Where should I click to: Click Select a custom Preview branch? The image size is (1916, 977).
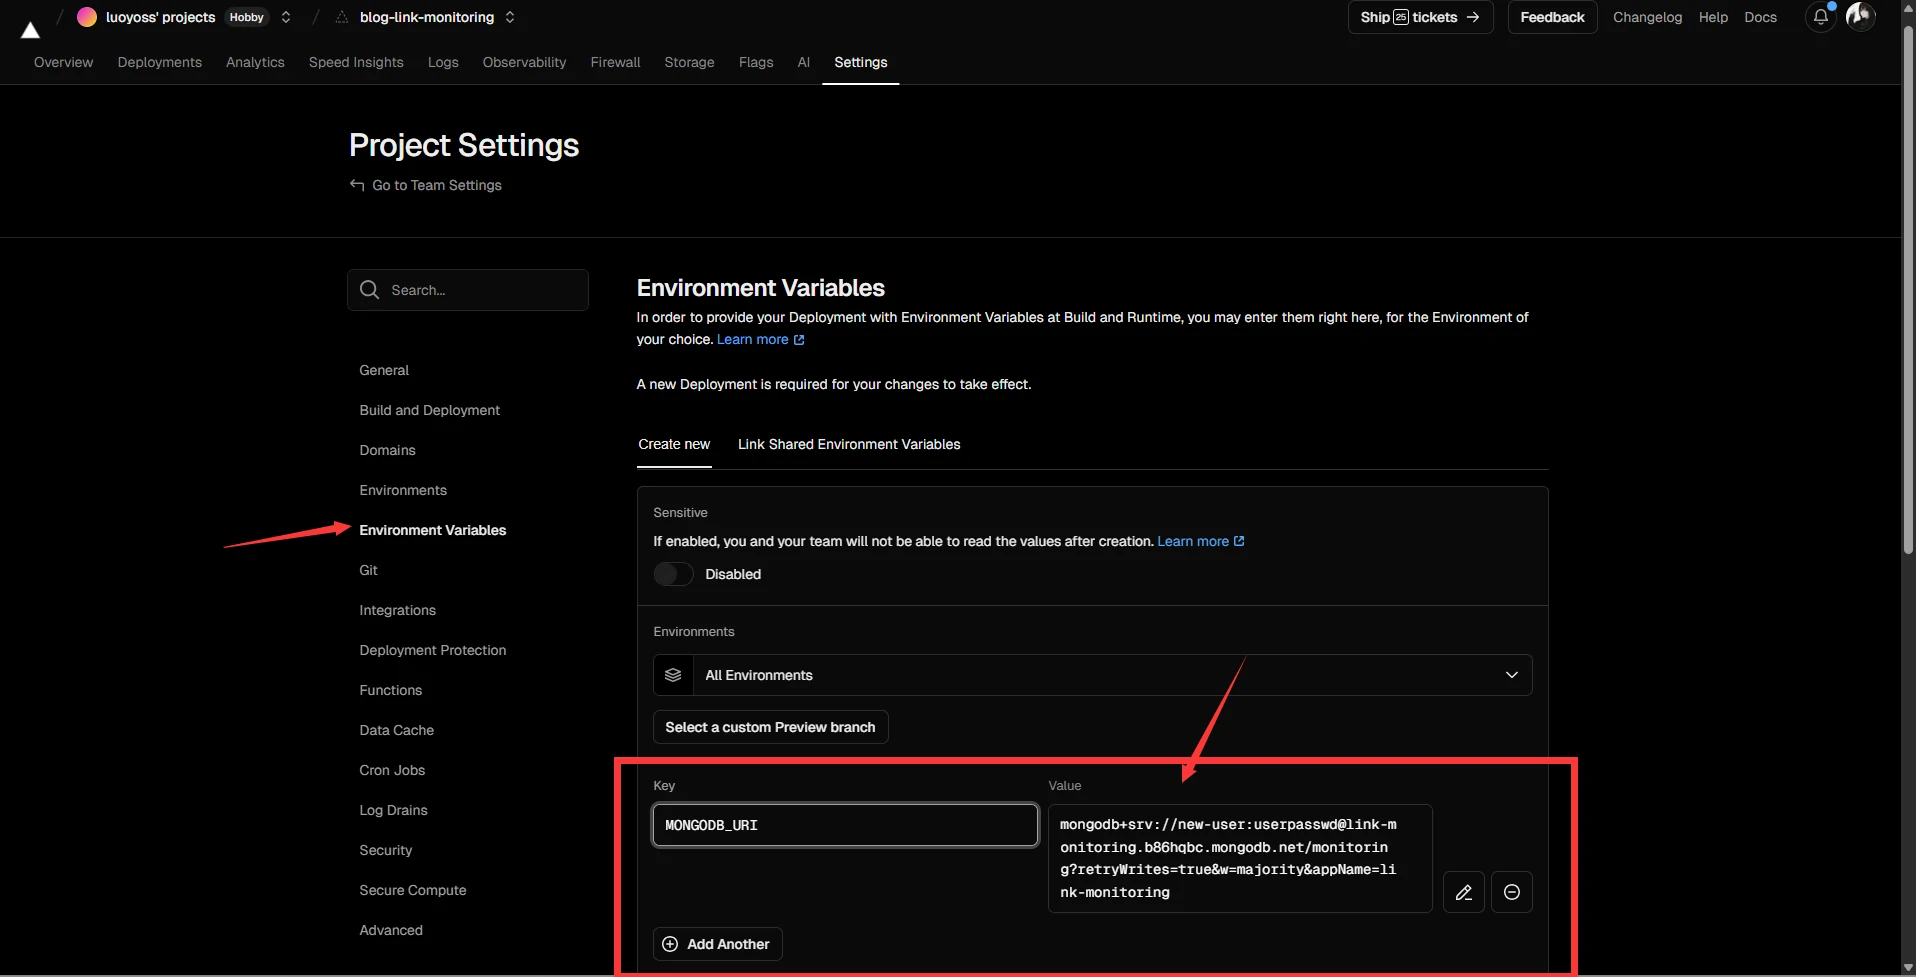tap(770, 727)
